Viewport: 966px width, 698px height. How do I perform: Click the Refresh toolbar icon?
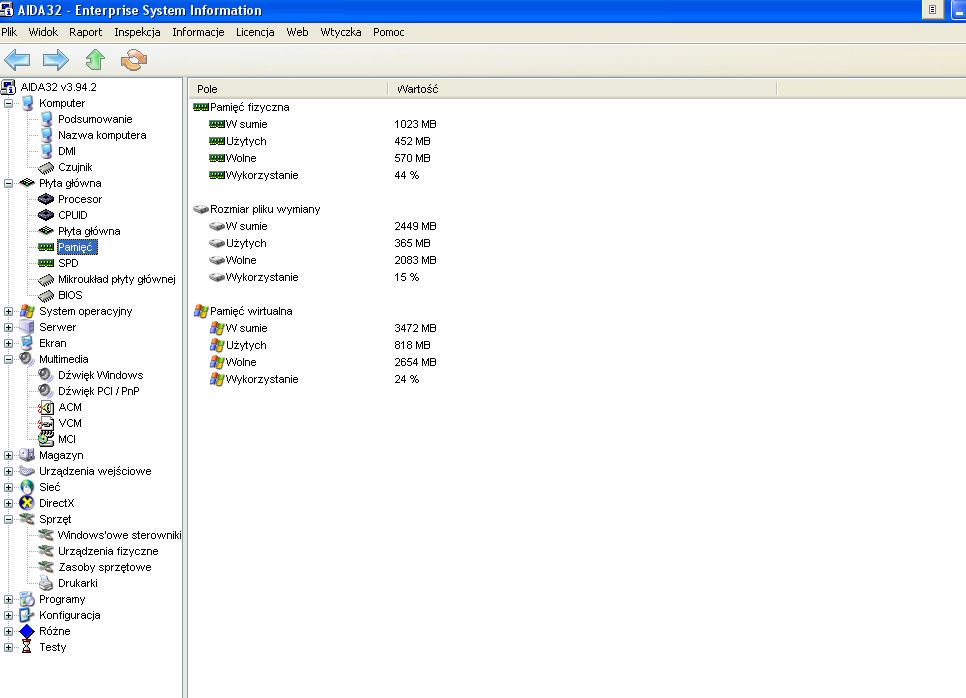pos(133,60)
